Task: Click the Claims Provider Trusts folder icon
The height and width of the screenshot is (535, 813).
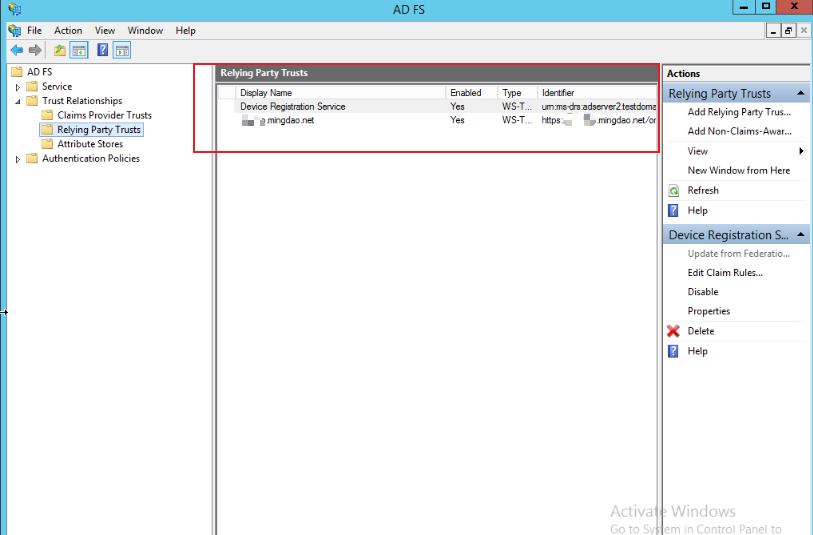Action: [x=47, y=115]
